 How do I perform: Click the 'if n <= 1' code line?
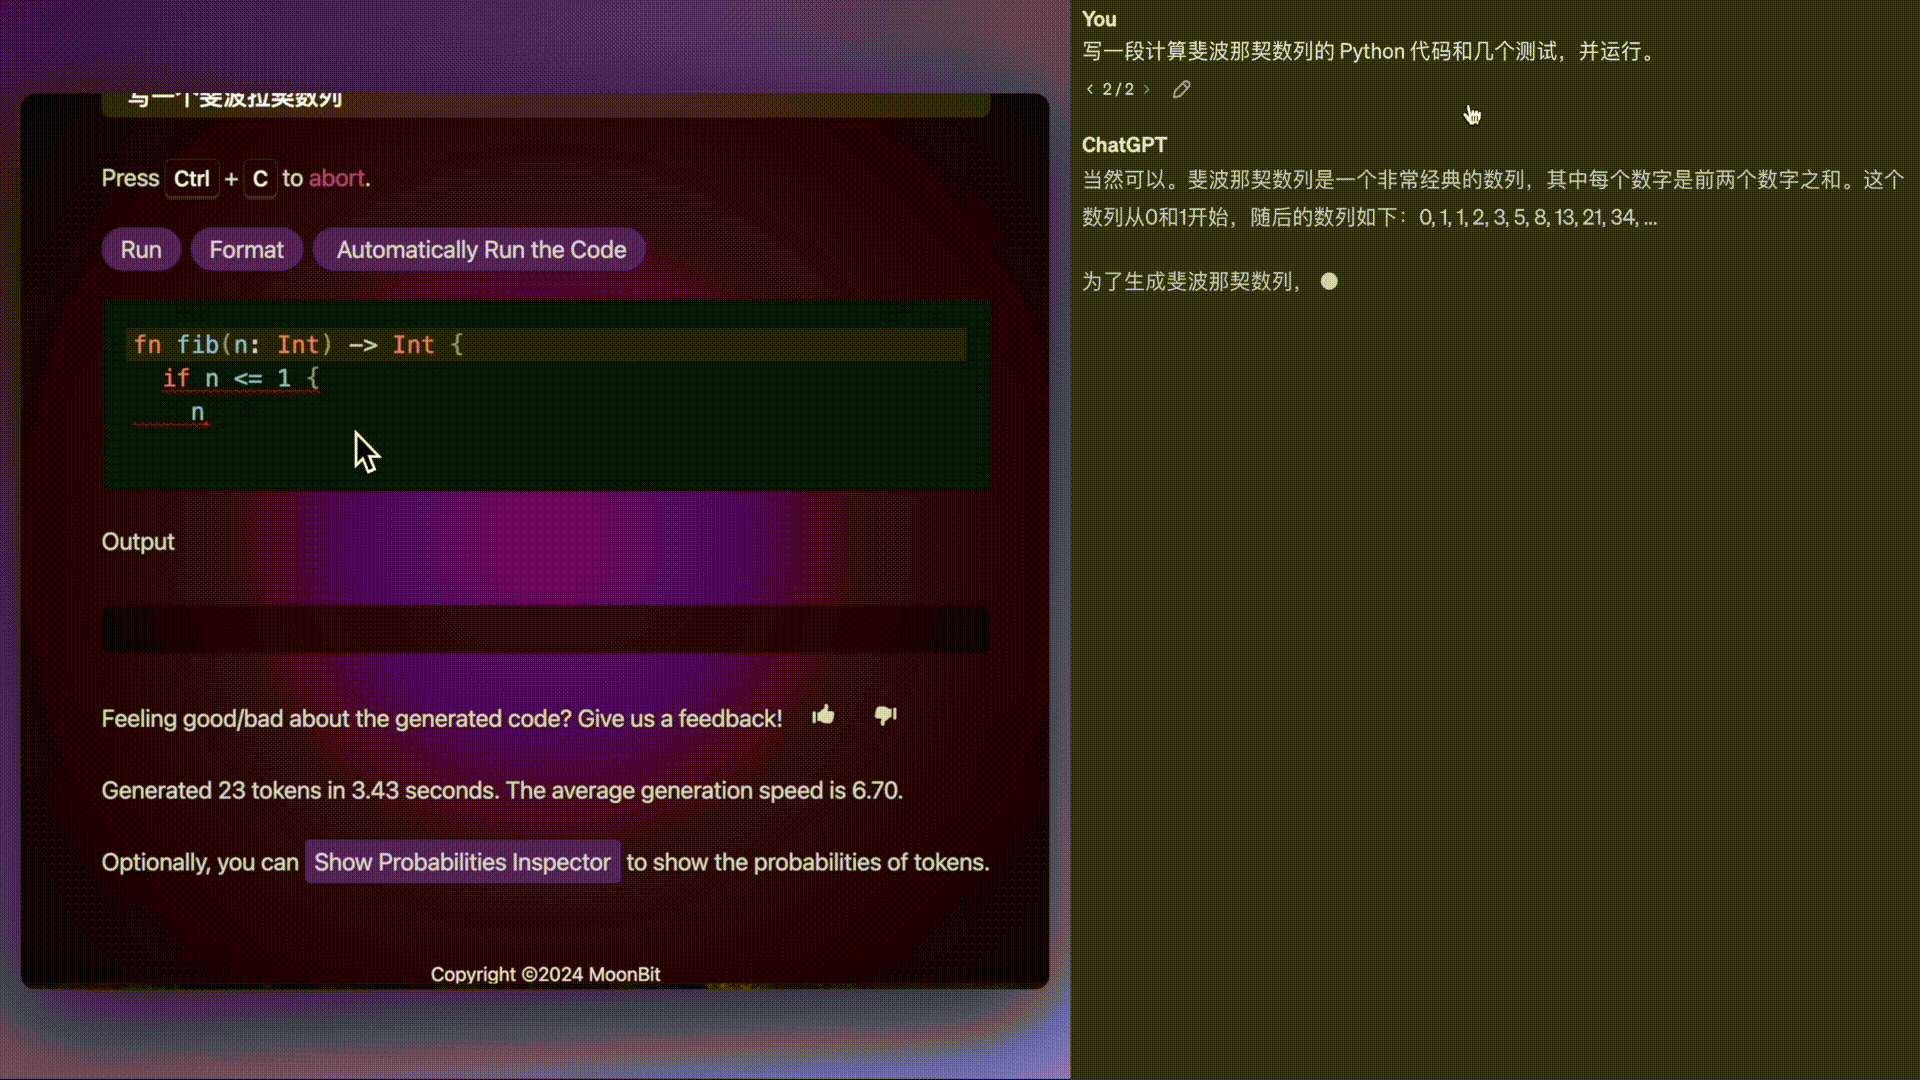241,378
